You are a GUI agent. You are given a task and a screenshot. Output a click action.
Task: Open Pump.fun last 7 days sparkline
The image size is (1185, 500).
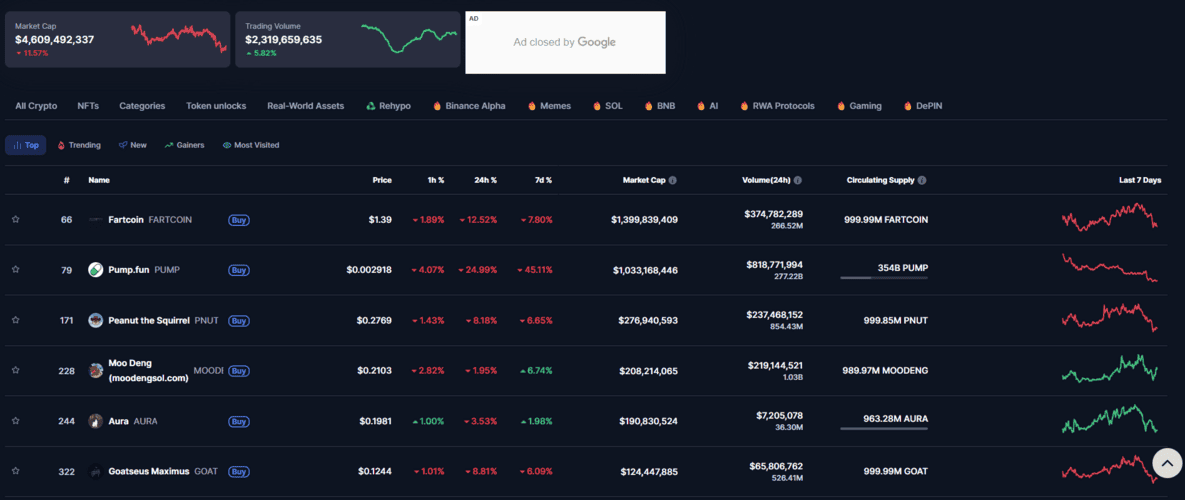pyautogui.click(x=1109, y=269)
